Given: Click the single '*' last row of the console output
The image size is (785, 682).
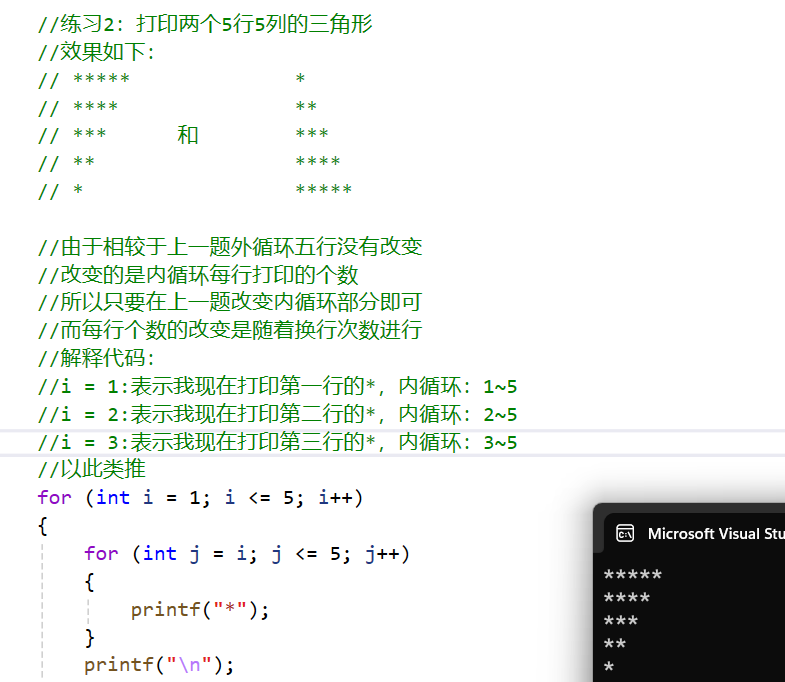Looking at the screenshot, I should [x=609, y=667].
